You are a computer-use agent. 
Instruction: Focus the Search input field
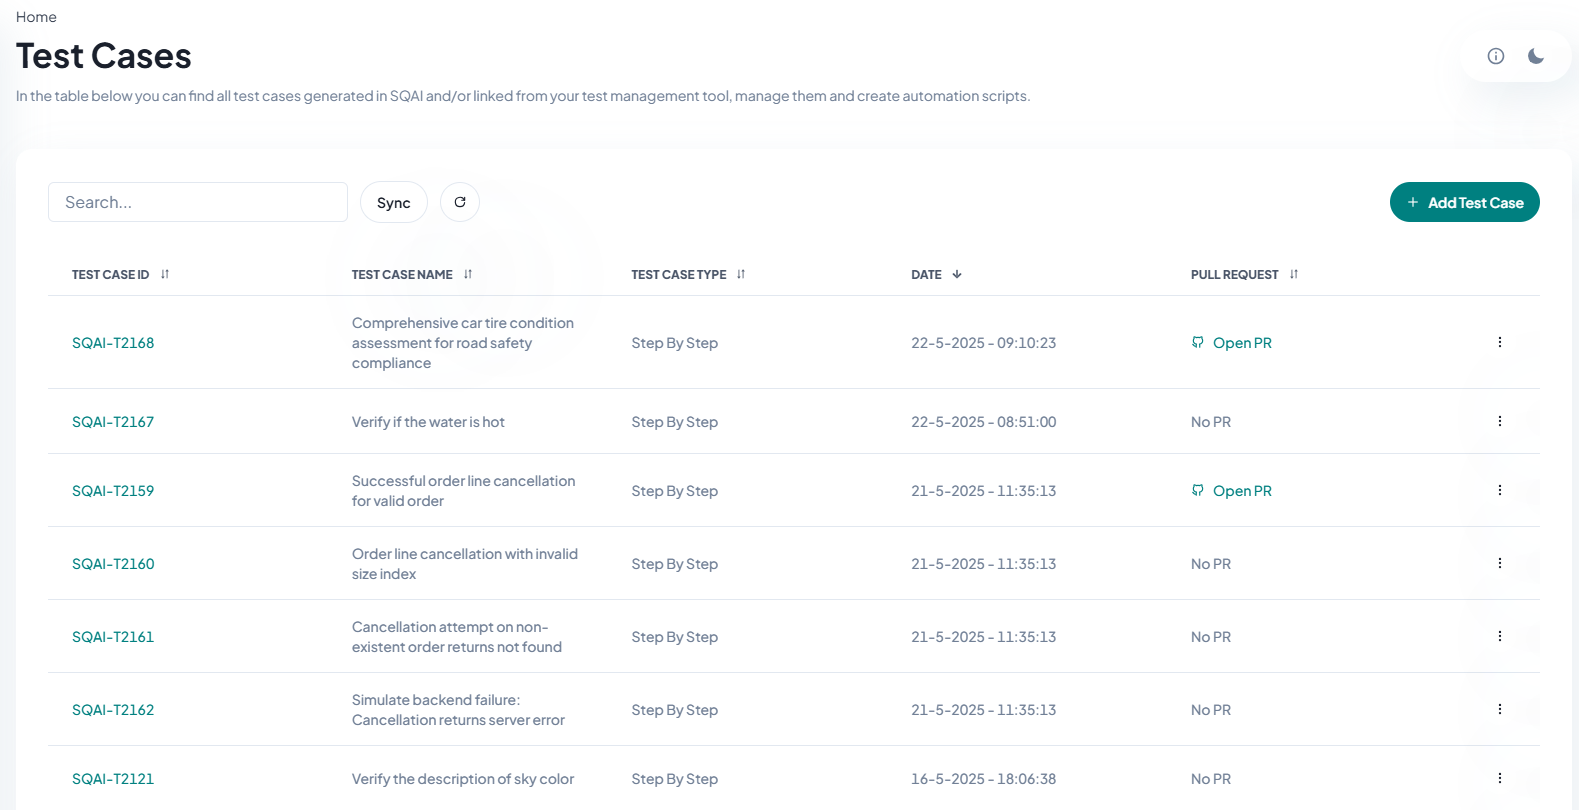198,202
